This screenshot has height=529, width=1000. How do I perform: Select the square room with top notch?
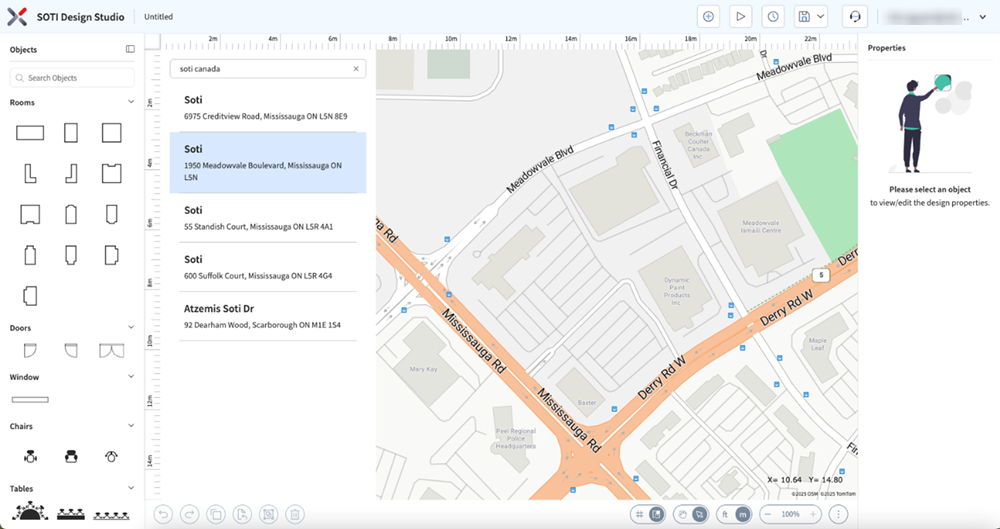112,174
